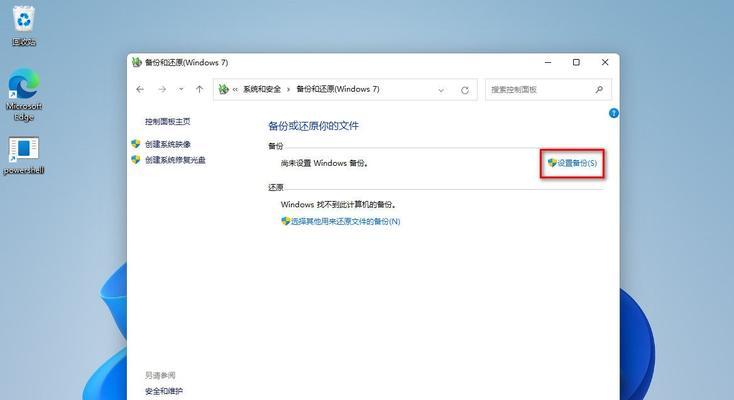Open the powershell desktop shortcut
This screenshot has width=734, height=400.
23,156
